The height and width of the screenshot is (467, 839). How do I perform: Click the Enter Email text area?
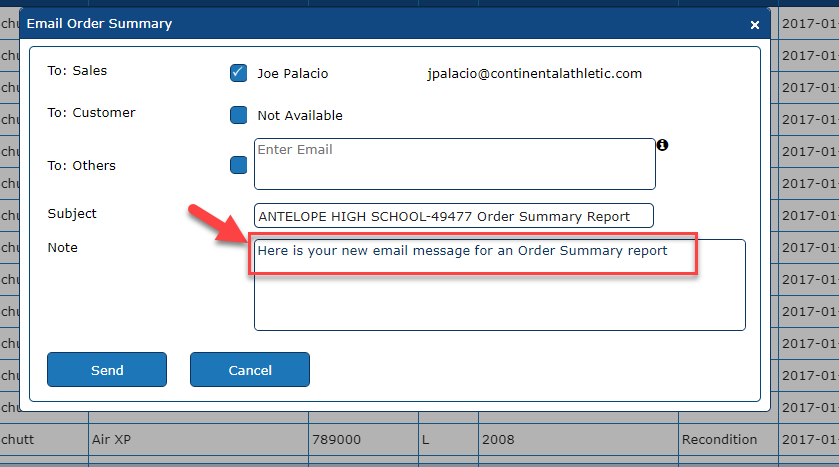tap(455, 164)
